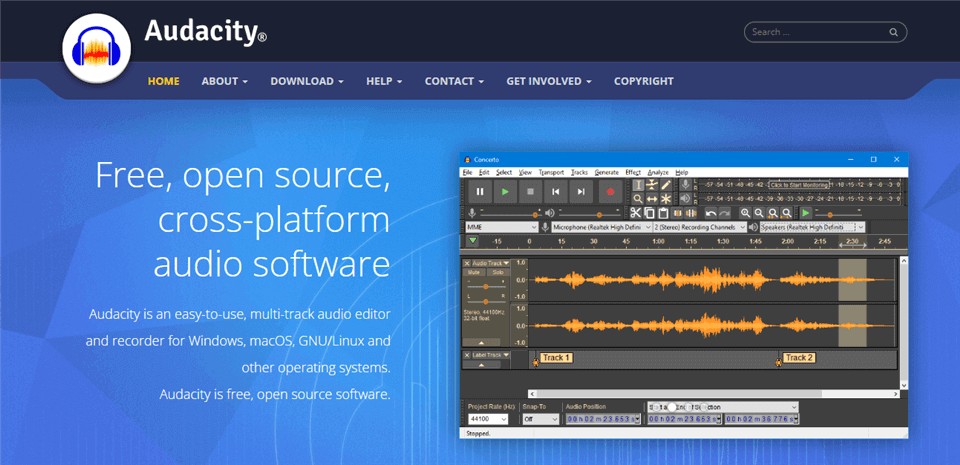The width and height of the screenshot is (960, 465).
Task: Click the Audacity headphones logo
Action: (x=96, y=48)
